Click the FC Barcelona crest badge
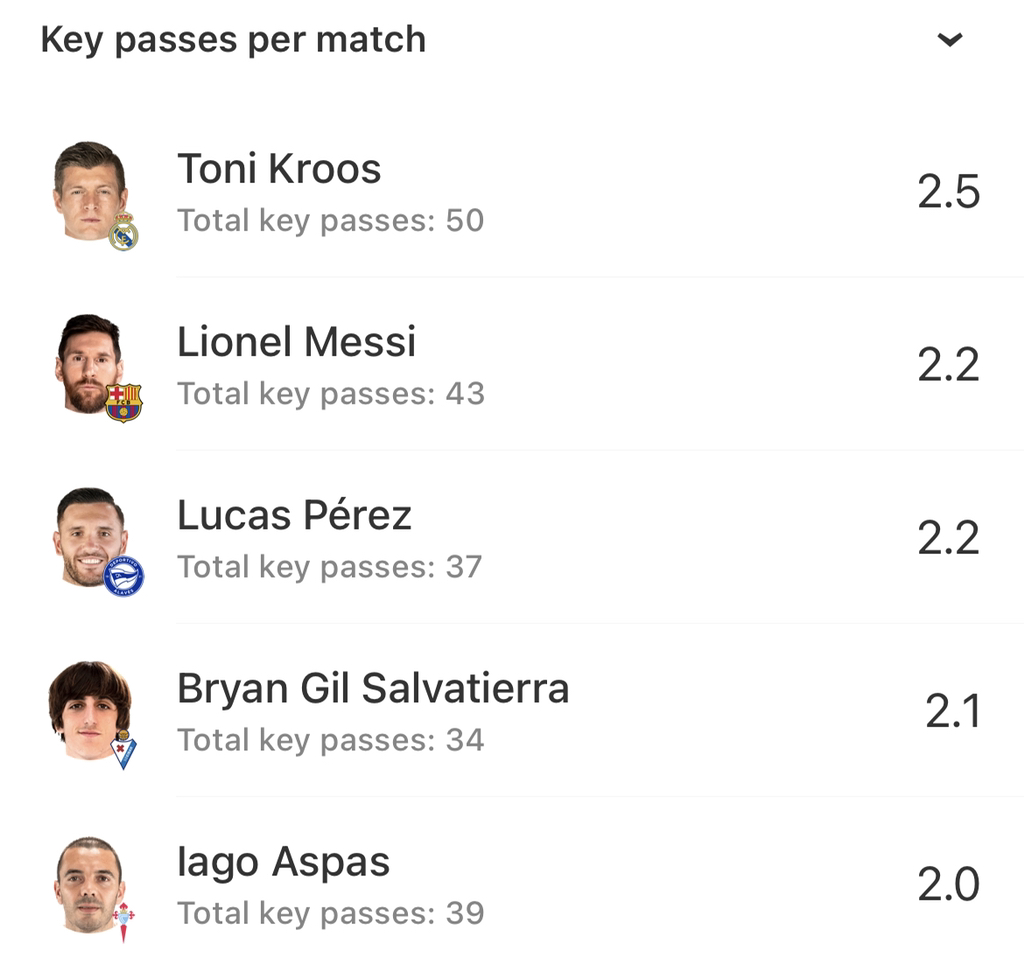 point(123,402)
